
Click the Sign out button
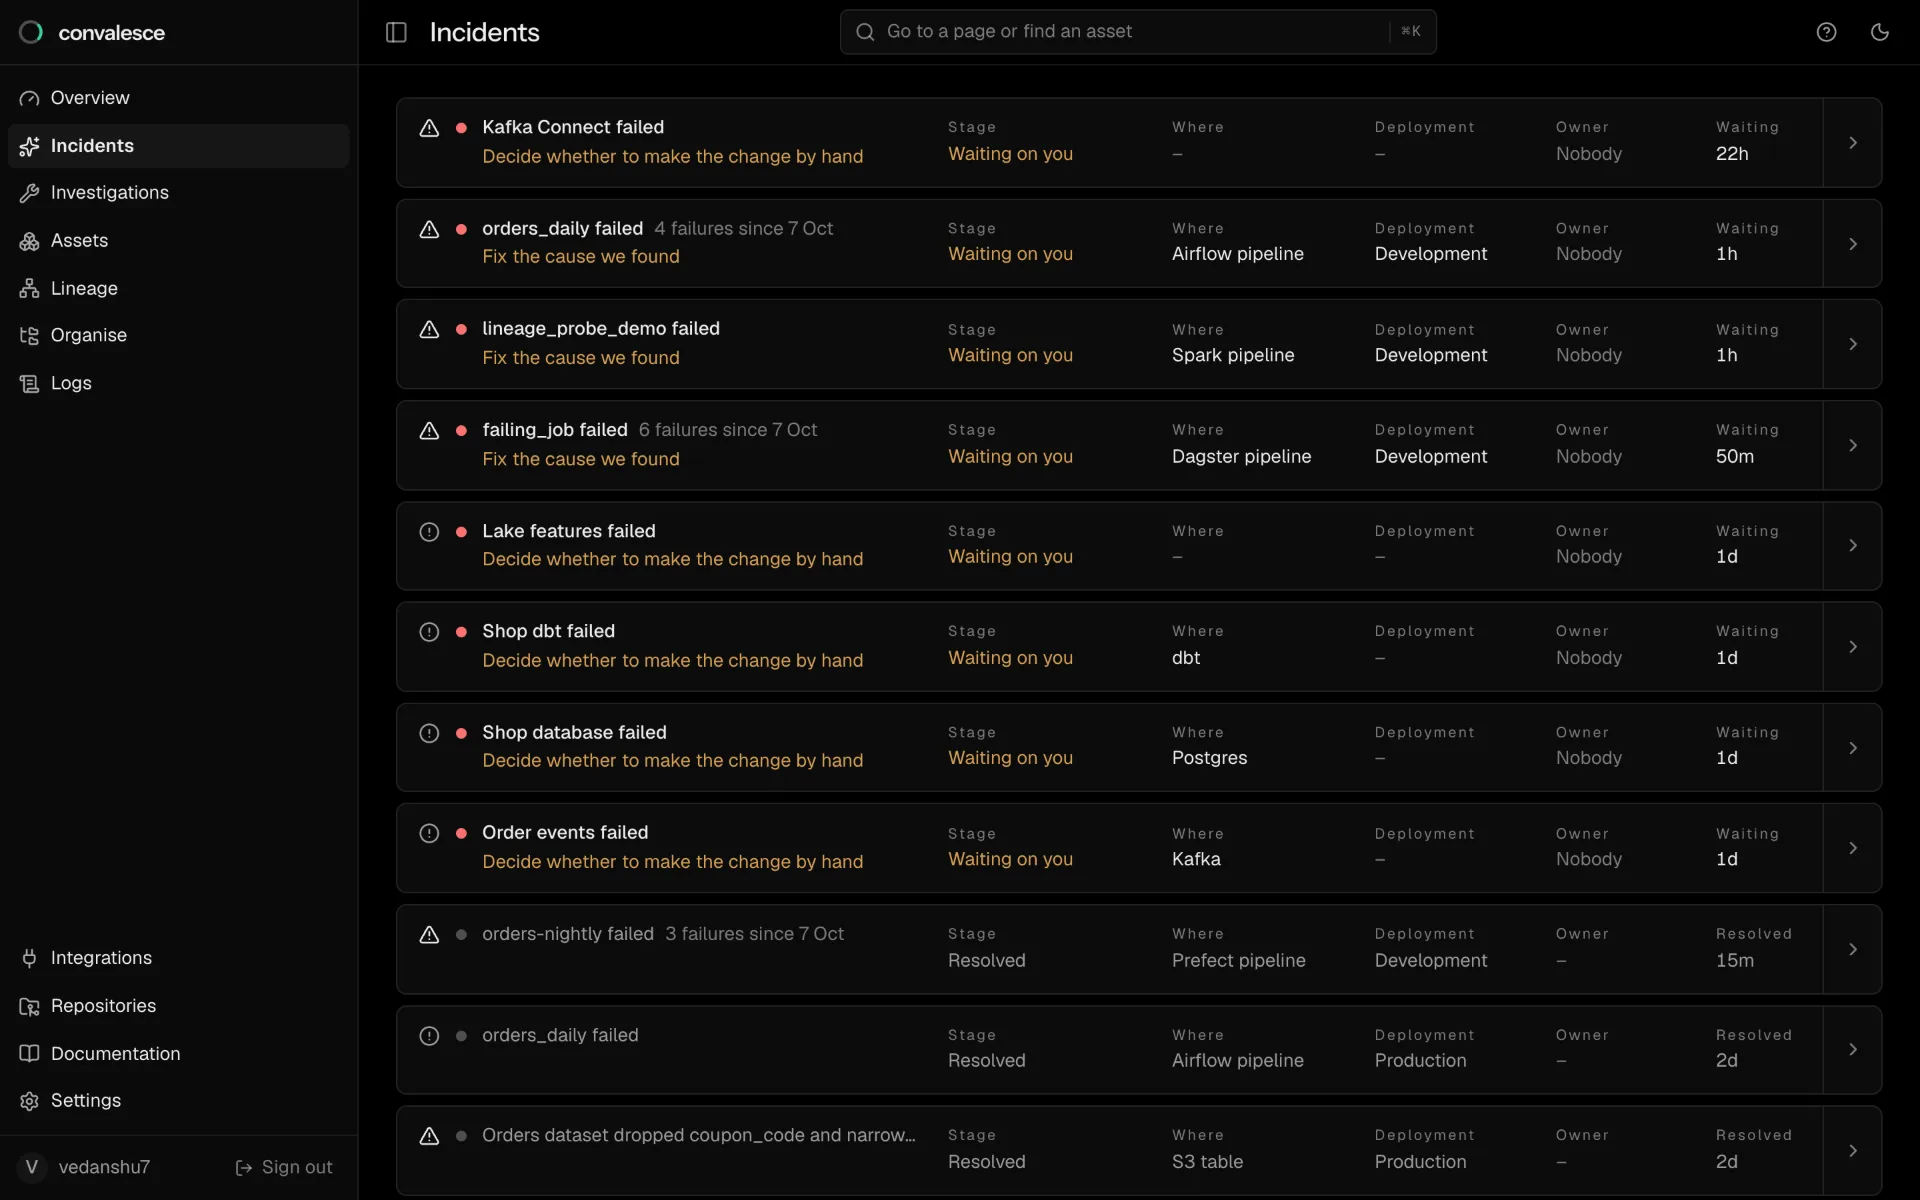coord(283,1167)
